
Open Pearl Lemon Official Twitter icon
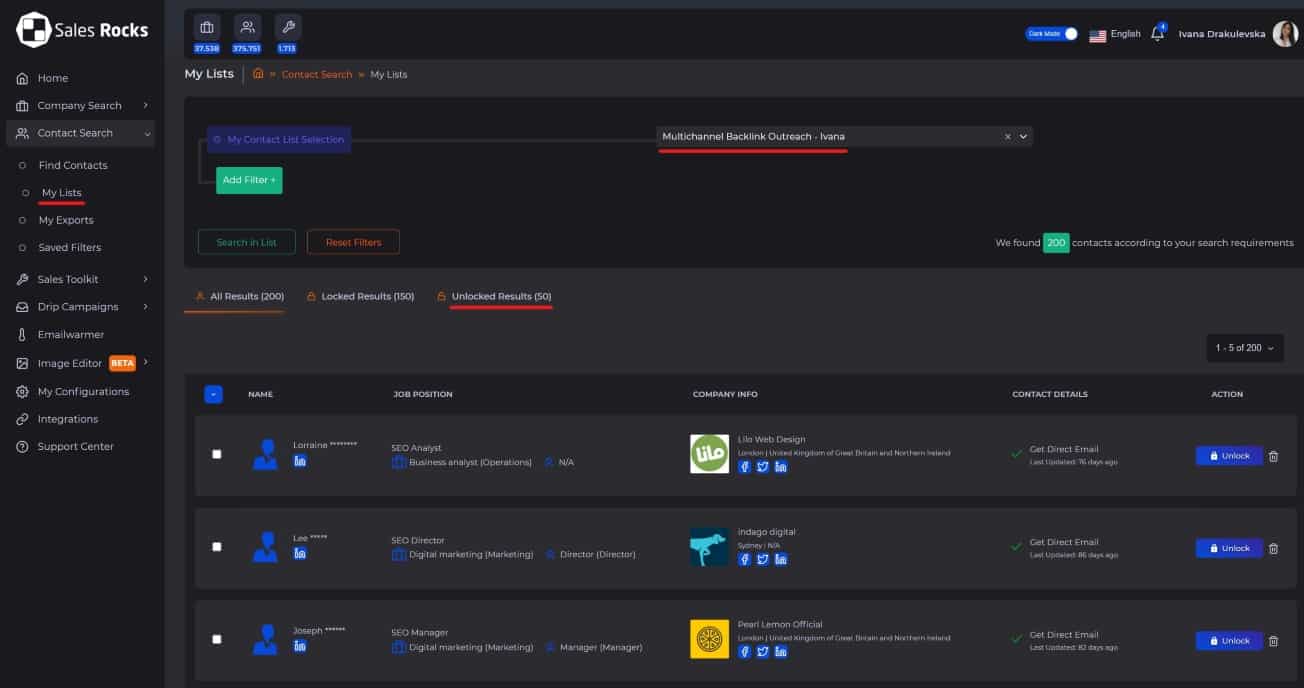click(762, 652)
